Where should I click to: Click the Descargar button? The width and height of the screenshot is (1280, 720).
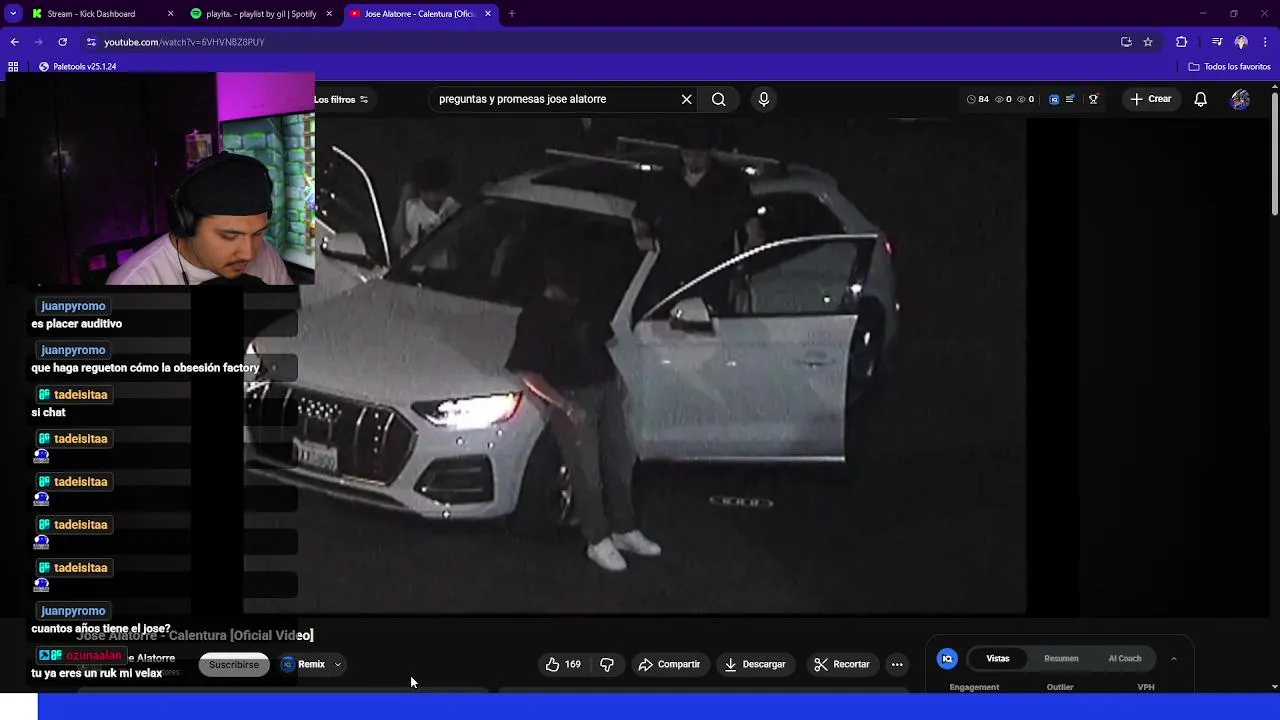tap(755, 664)
